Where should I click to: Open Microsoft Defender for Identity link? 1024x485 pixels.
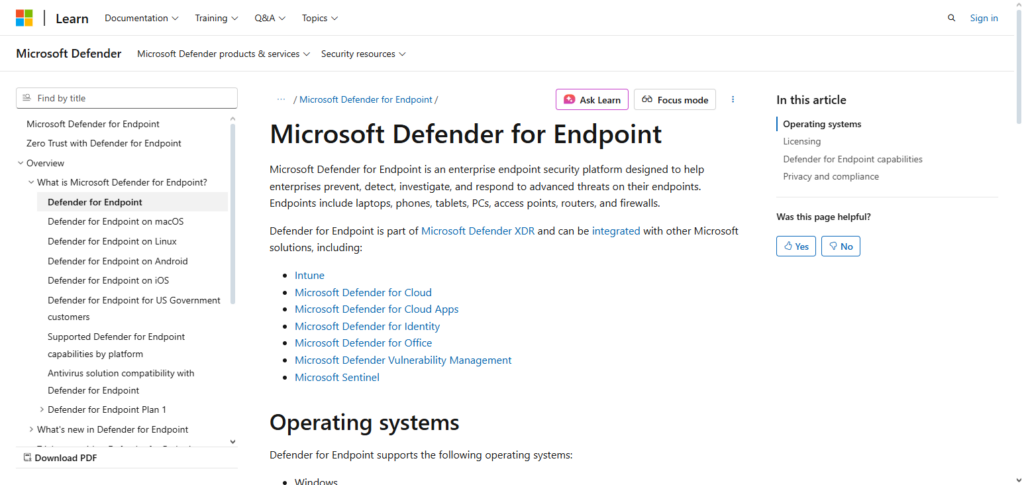(x=367, y=326)
